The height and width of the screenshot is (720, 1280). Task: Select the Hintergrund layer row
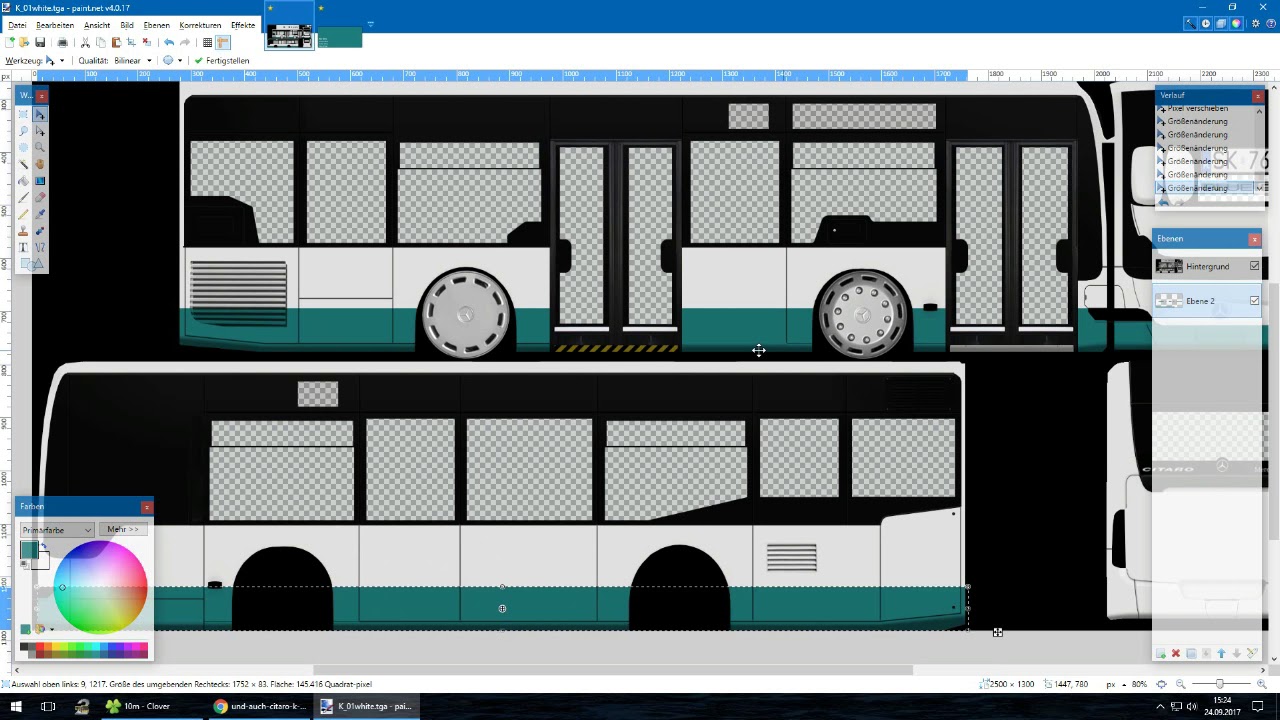pyautogui.click(x=1208, y=266)
